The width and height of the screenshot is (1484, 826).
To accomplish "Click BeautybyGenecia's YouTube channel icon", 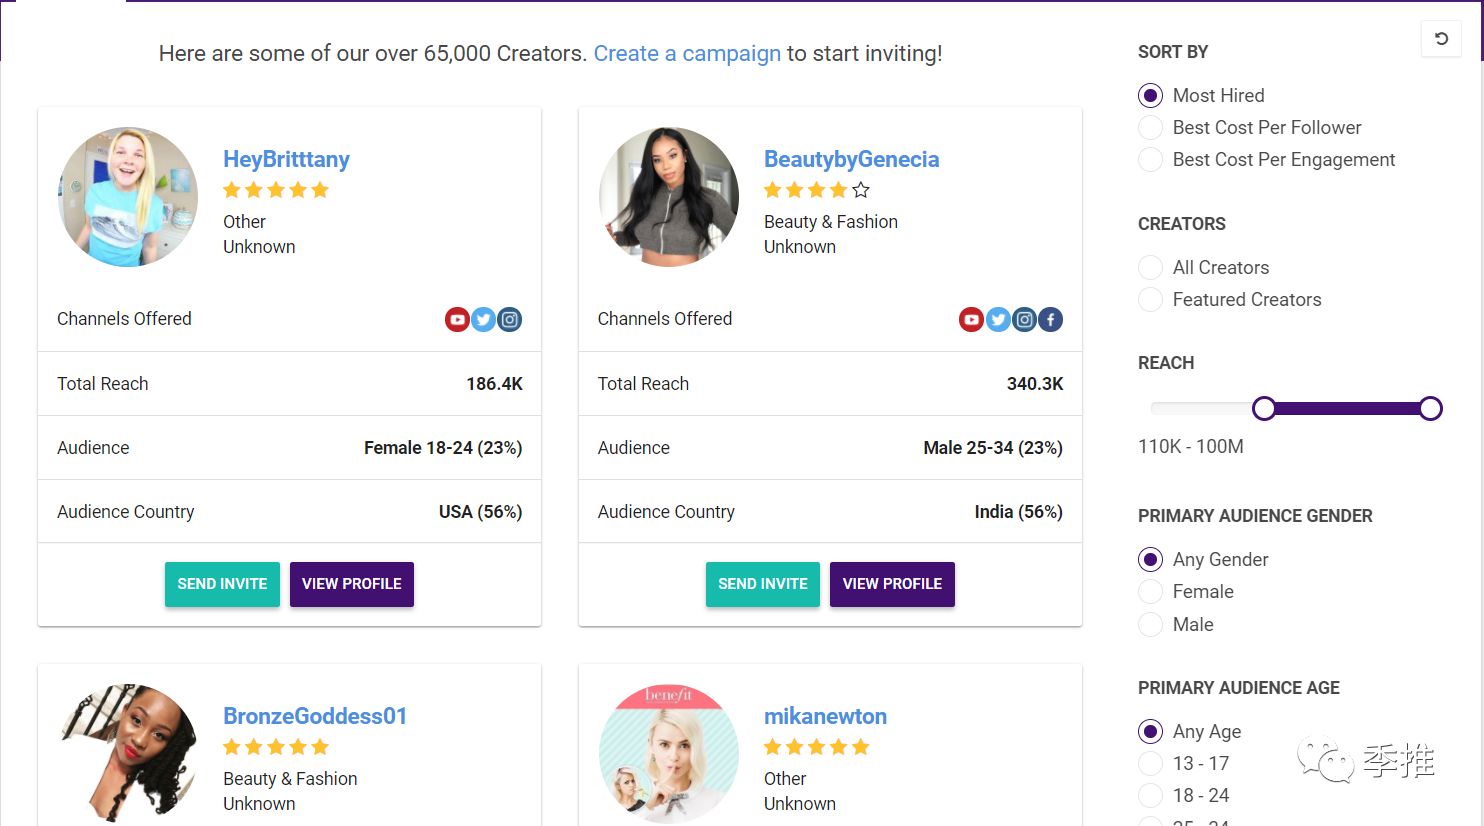I will click(x=971, y=320).
